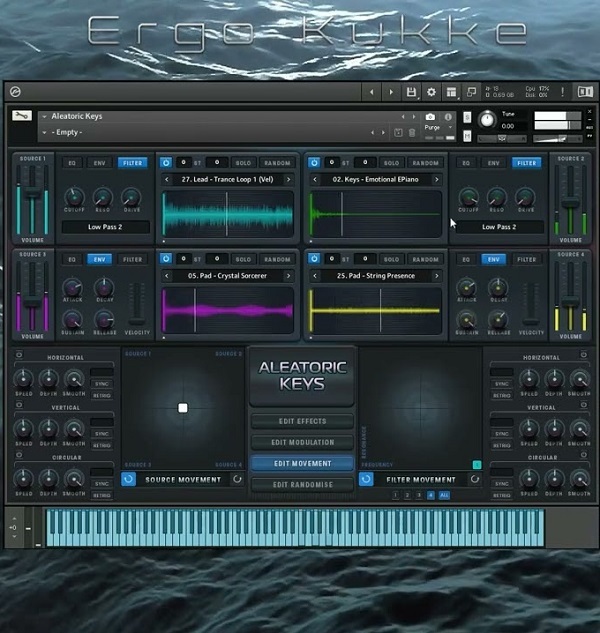
Task: Click the XY pad square cursor handle
Action: point(183,408)
